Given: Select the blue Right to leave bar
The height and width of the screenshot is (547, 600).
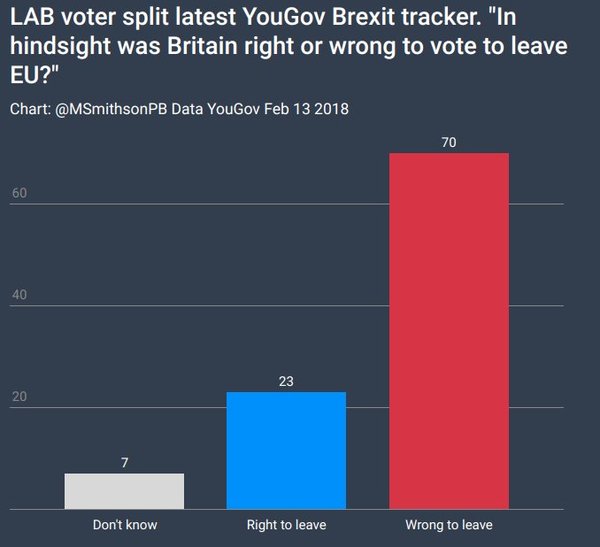Looking at the screenshot, I should pyautogui.click(x=286, y=450).
